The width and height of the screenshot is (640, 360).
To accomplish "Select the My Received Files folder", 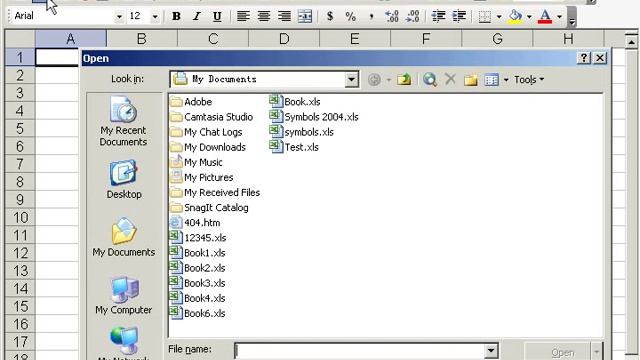I will coord(215,192).
